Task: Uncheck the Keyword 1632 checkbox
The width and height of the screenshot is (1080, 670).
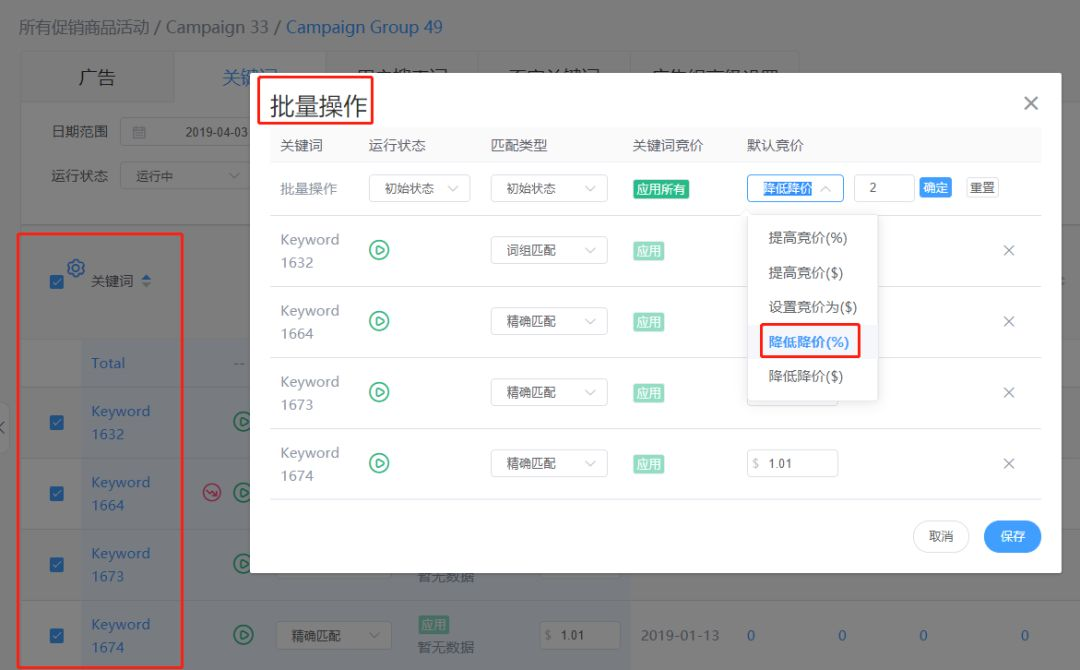Action: click(x=57, y=422)
